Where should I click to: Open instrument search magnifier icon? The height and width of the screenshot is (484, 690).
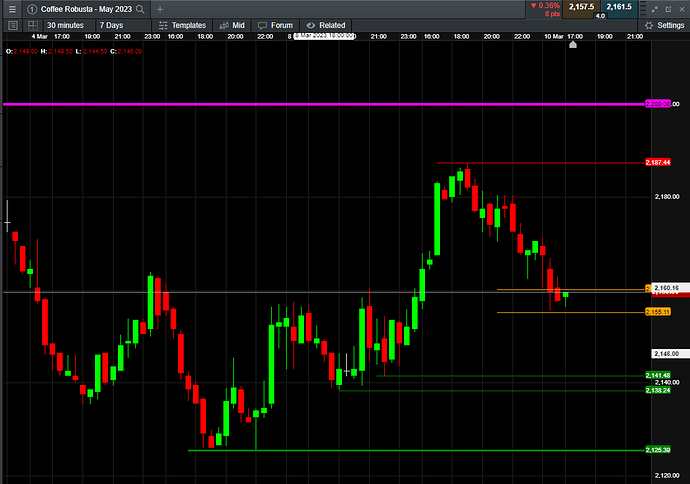pos(140,9)
